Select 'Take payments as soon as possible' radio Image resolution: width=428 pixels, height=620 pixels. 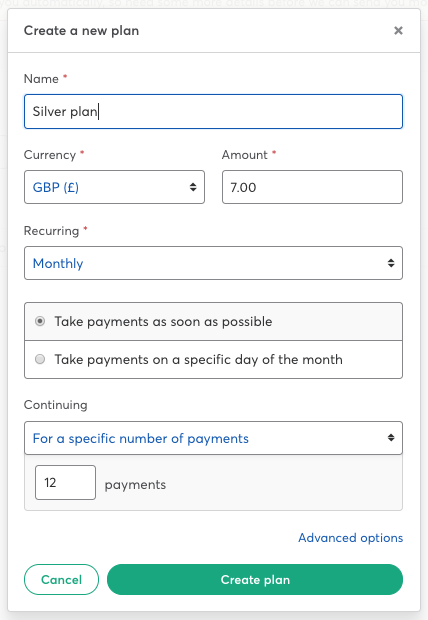point(40,321)
